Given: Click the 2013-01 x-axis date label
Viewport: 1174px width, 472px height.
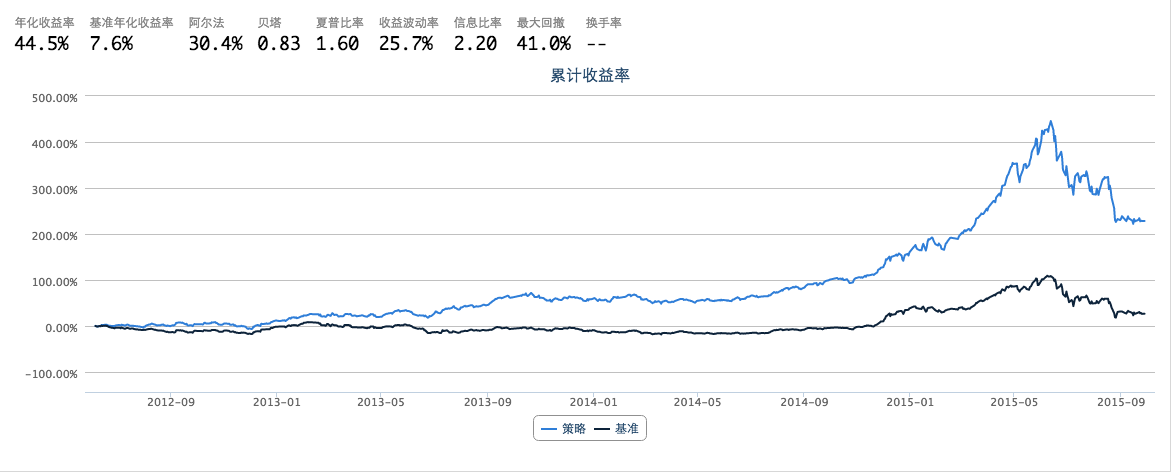Looking at the screenshot, I should pos(275,402).
